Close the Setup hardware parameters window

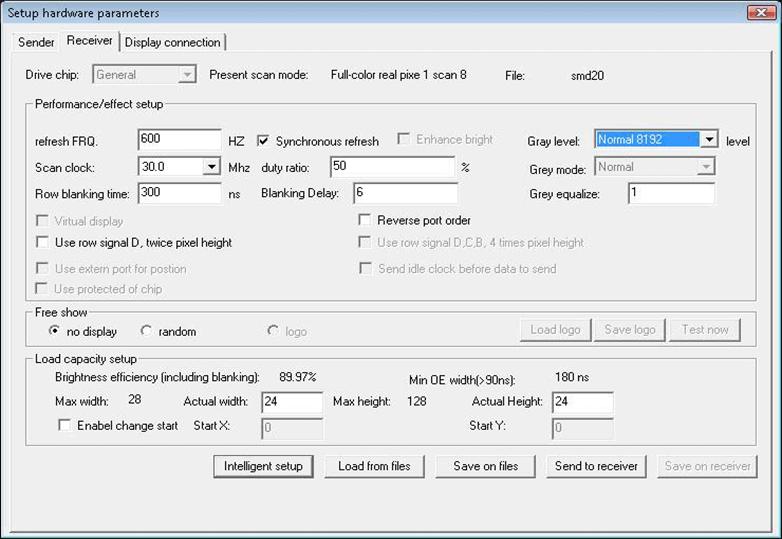761,12
